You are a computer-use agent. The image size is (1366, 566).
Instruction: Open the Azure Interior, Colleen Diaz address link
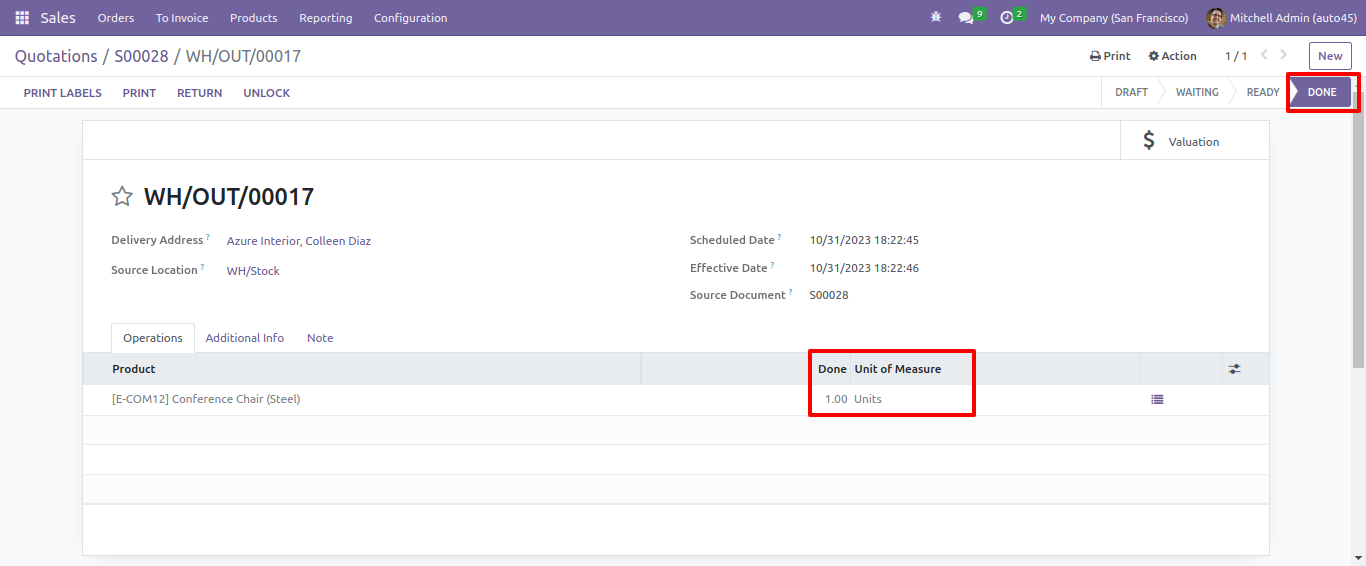pyautogui.click(x=299, y=241)
